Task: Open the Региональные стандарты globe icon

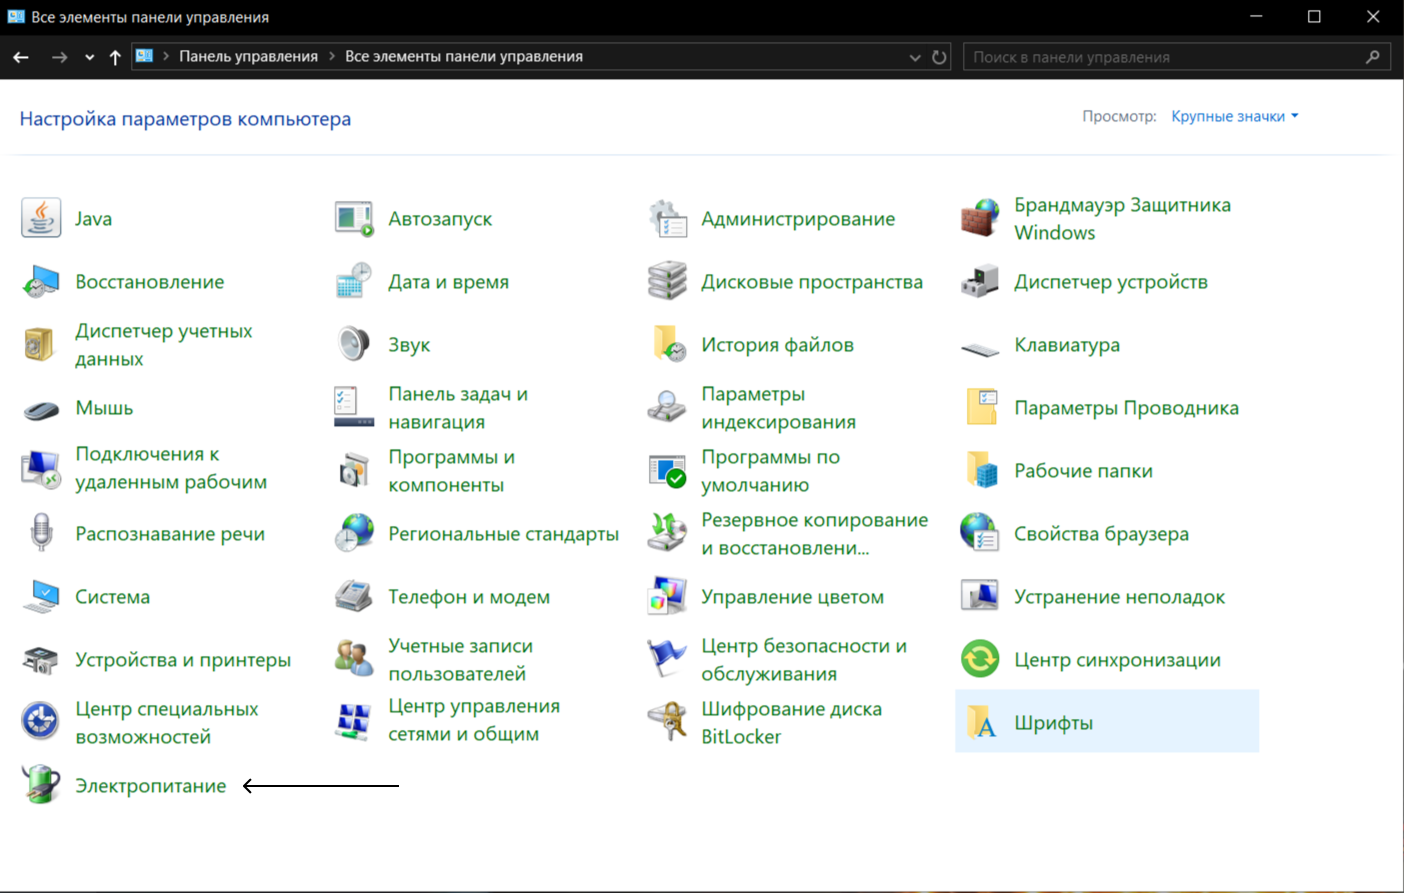Action: pyautogui.click(x=354, y=534)
